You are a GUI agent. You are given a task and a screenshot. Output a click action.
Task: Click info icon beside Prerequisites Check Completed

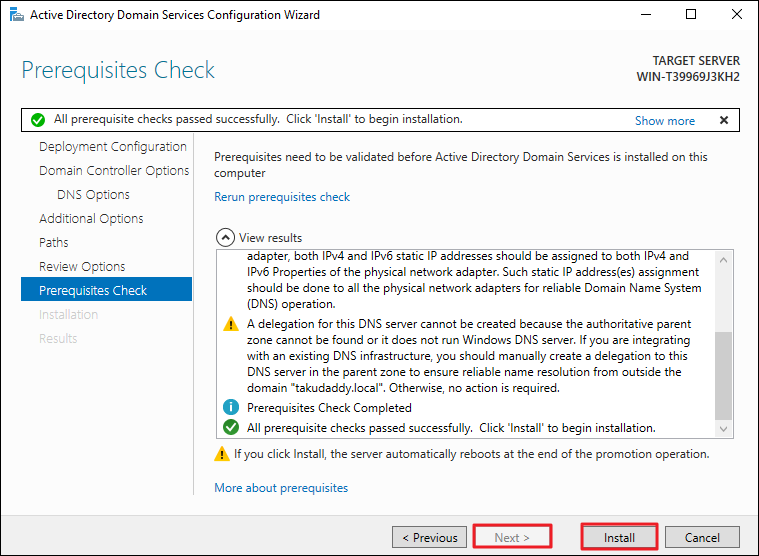click(x=231, y=407)
